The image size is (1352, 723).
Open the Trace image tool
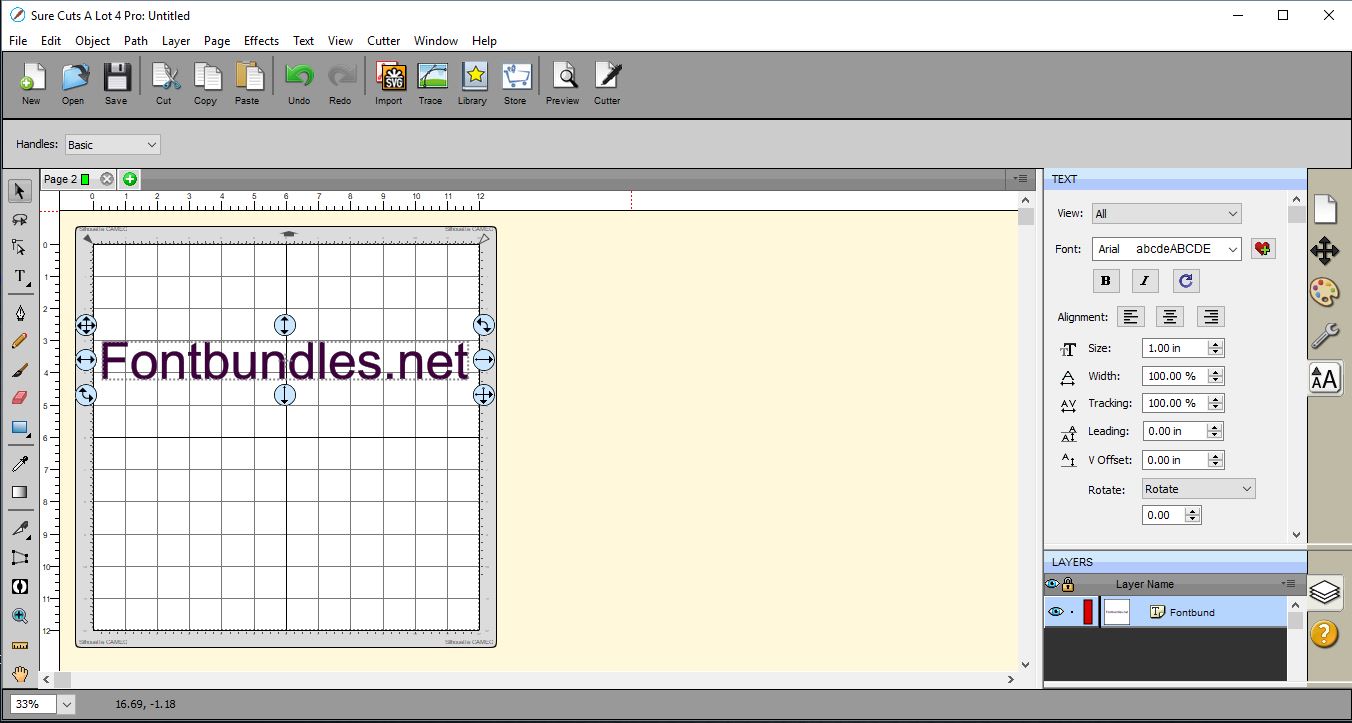431,84
